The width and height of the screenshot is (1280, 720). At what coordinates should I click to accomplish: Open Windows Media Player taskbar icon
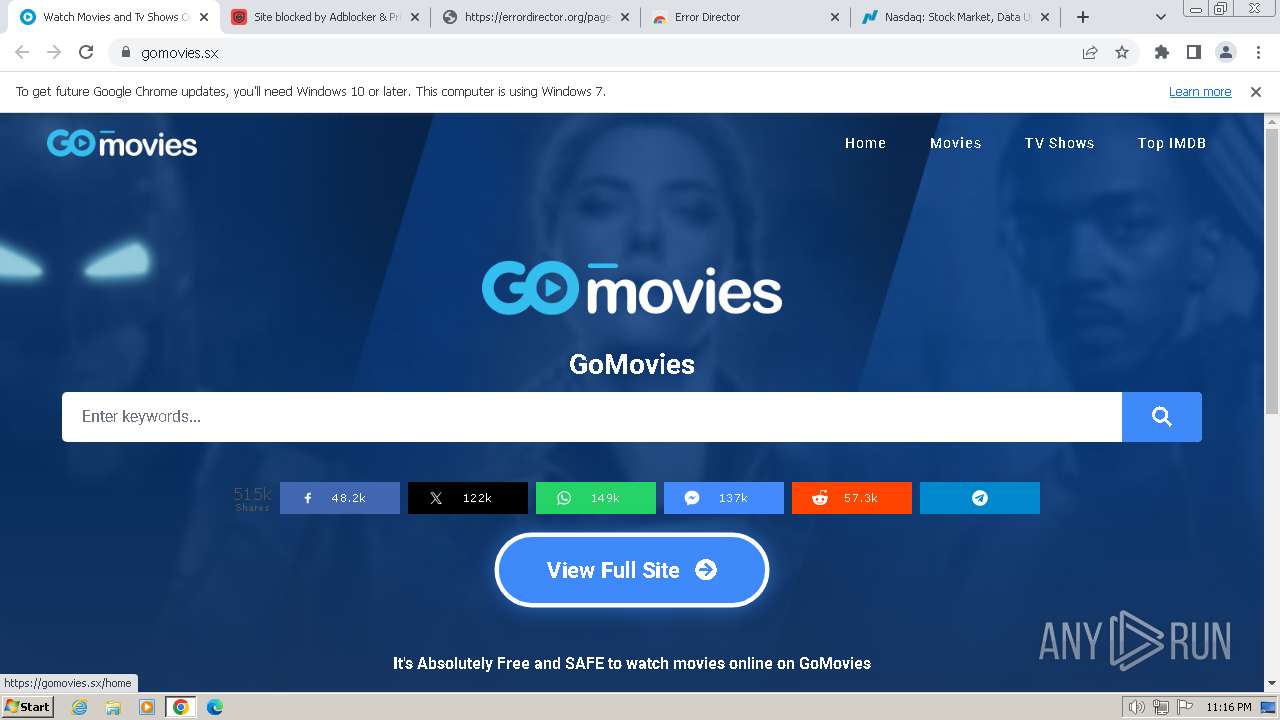click(x=147, y=707)
